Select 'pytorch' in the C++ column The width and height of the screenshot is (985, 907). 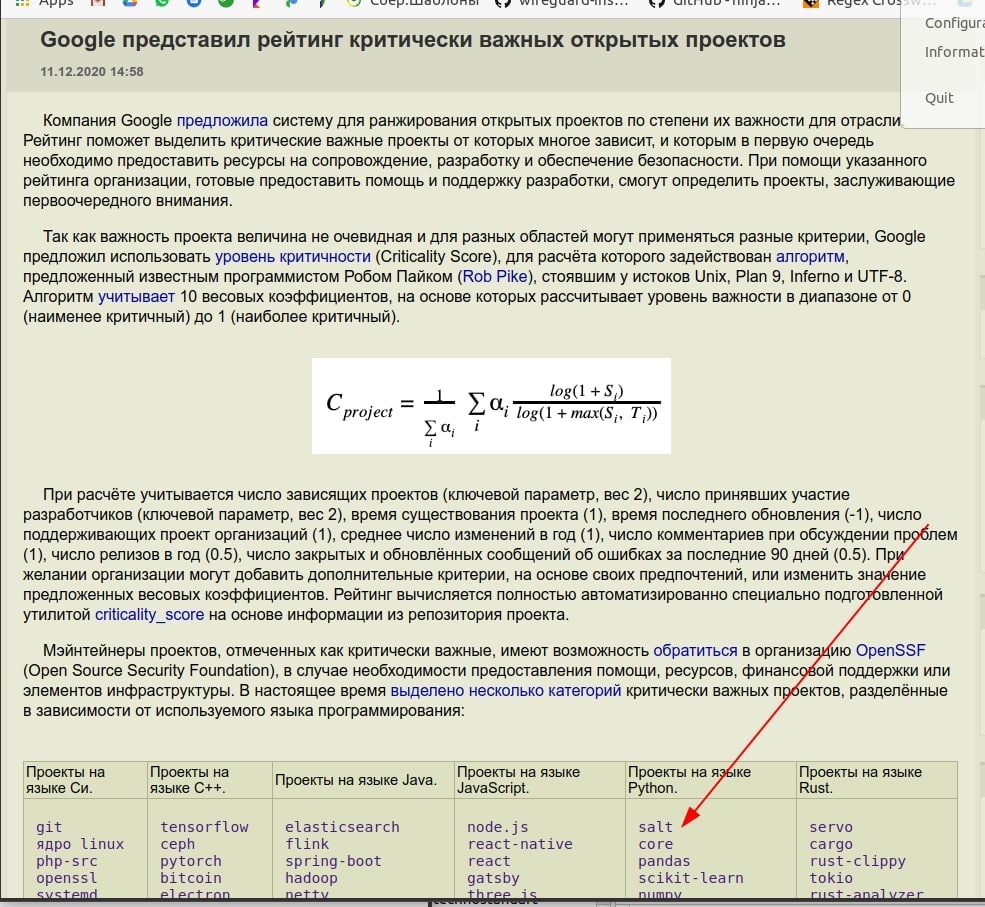190,861
